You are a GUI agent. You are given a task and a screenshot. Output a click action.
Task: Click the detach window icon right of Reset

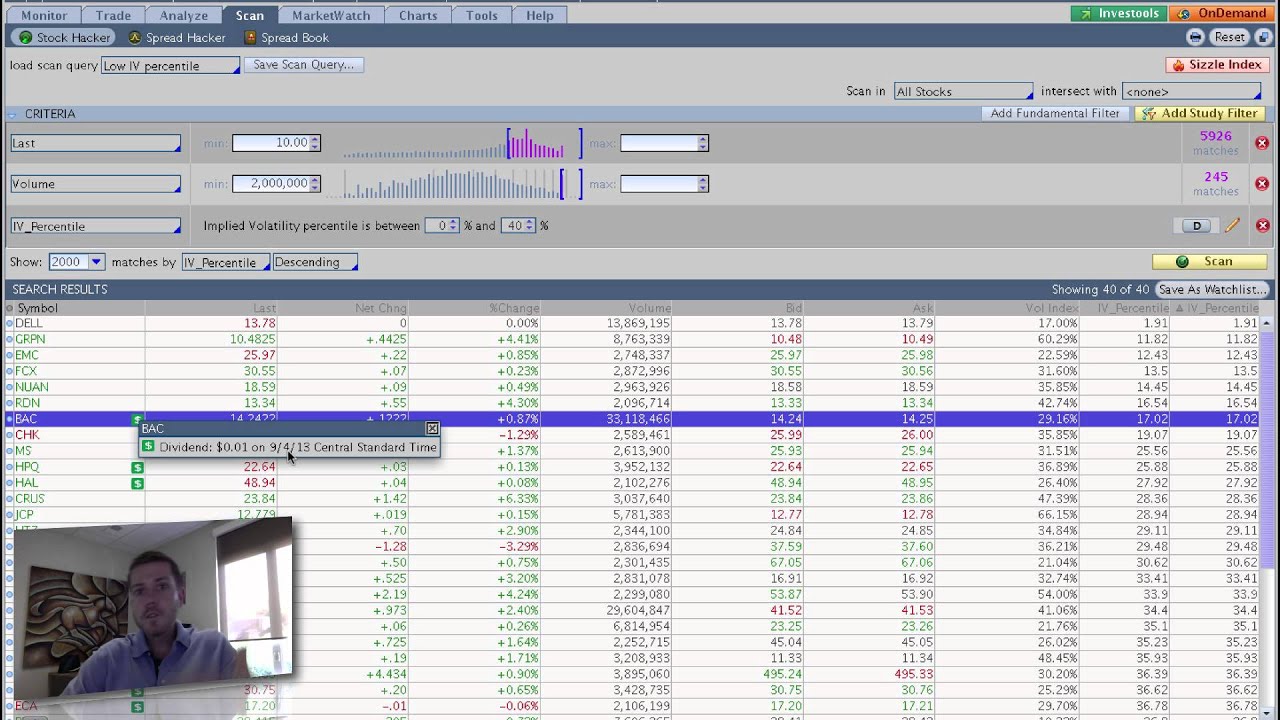point(1264,37)
